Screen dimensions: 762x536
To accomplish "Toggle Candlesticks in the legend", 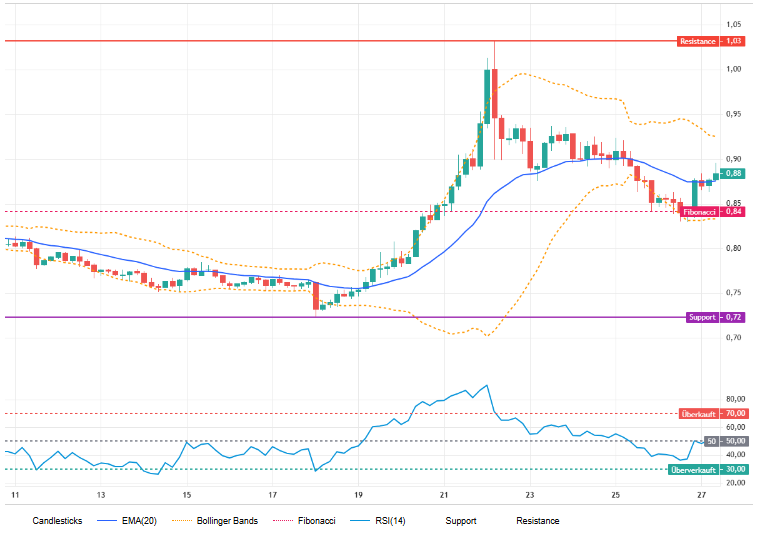I will click(x=57, y=521).
